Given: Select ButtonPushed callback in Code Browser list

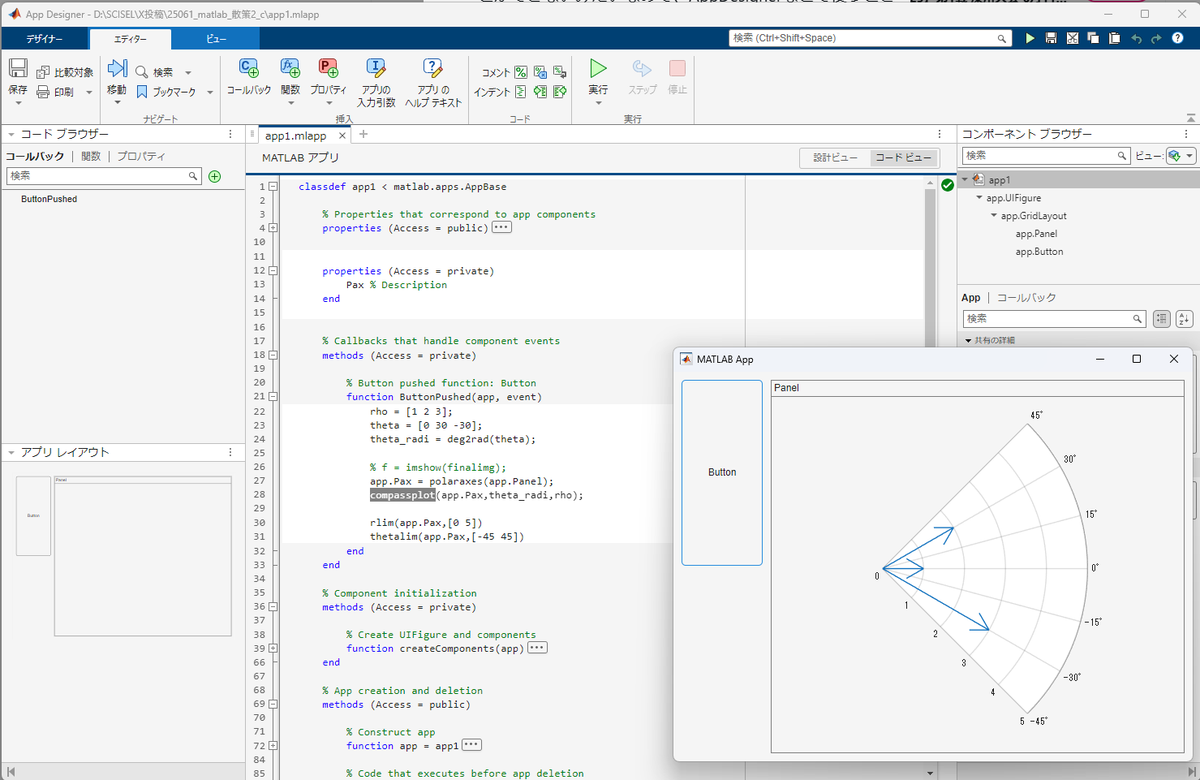Looking at the screenshot, I should (x=49, y=199).
